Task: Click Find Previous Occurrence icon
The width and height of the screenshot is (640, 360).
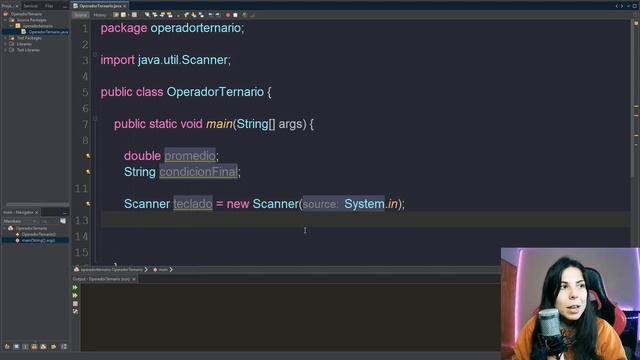Action: [154, 15]
